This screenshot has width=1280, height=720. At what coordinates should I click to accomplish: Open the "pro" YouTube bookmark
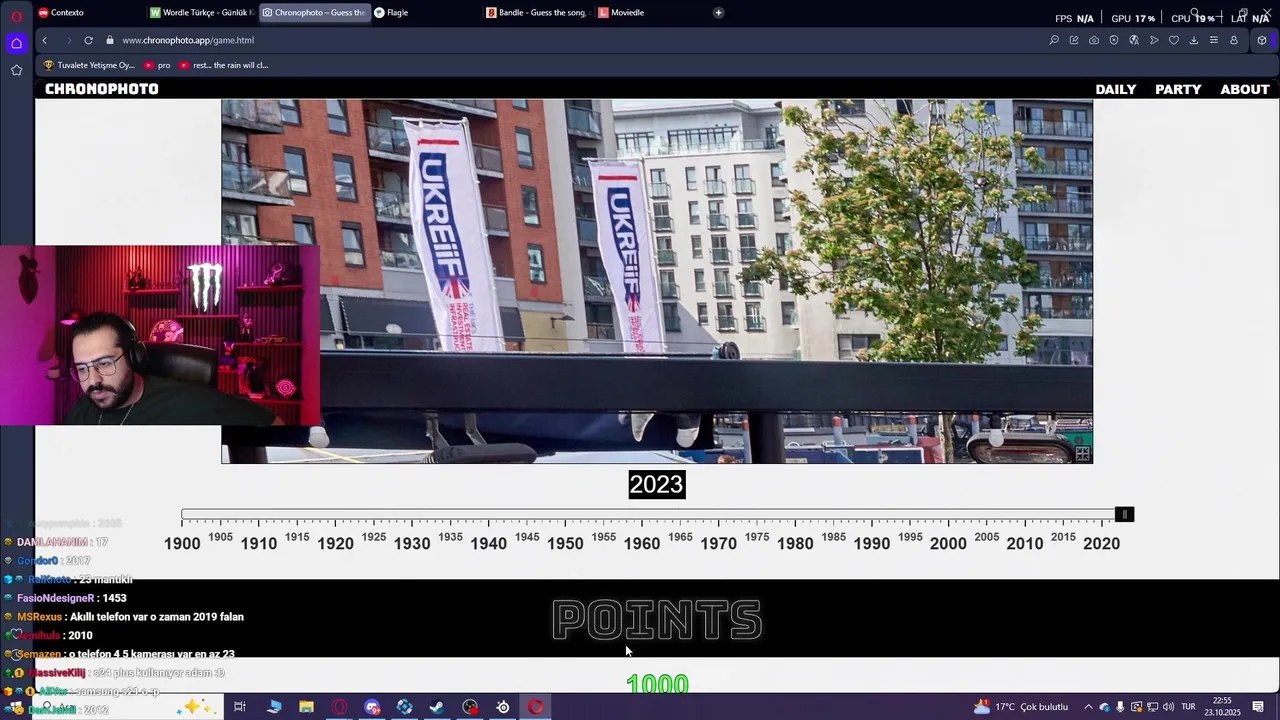(x=157, y=65)
